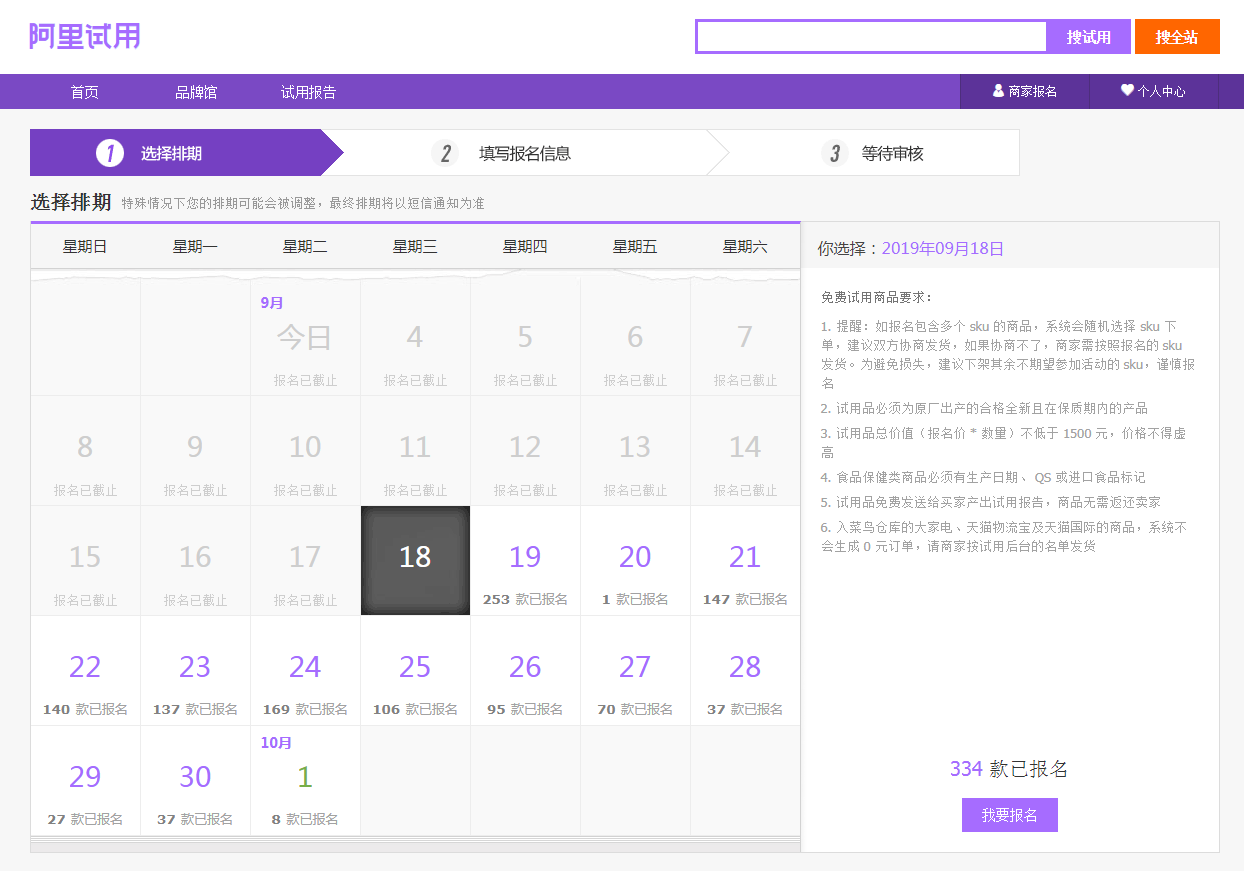Viewport: 1244px width, 871px height.
Task: Focus the search input field
Action: click(x=871, y=37)
